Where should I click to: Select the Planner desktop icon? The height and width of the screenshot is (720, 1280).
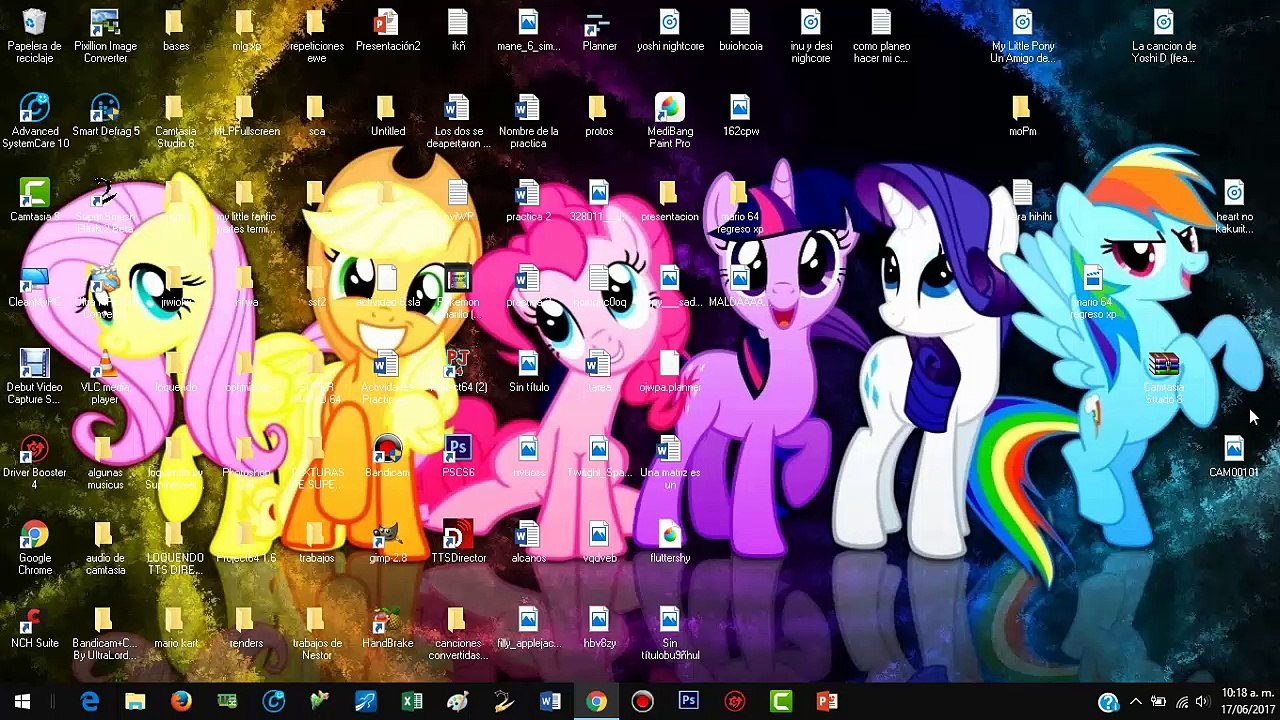pyautogui.click(x=599, y=31)
